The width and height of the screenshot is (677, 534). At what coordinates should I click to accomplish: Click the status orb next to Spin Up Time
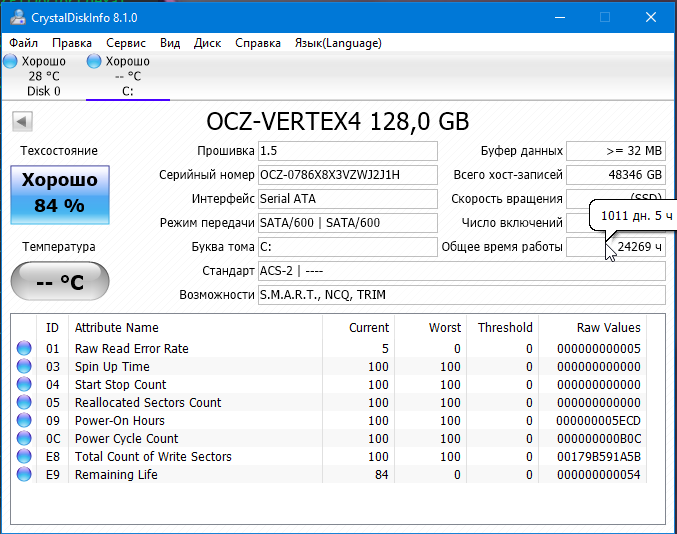[24, 367]
